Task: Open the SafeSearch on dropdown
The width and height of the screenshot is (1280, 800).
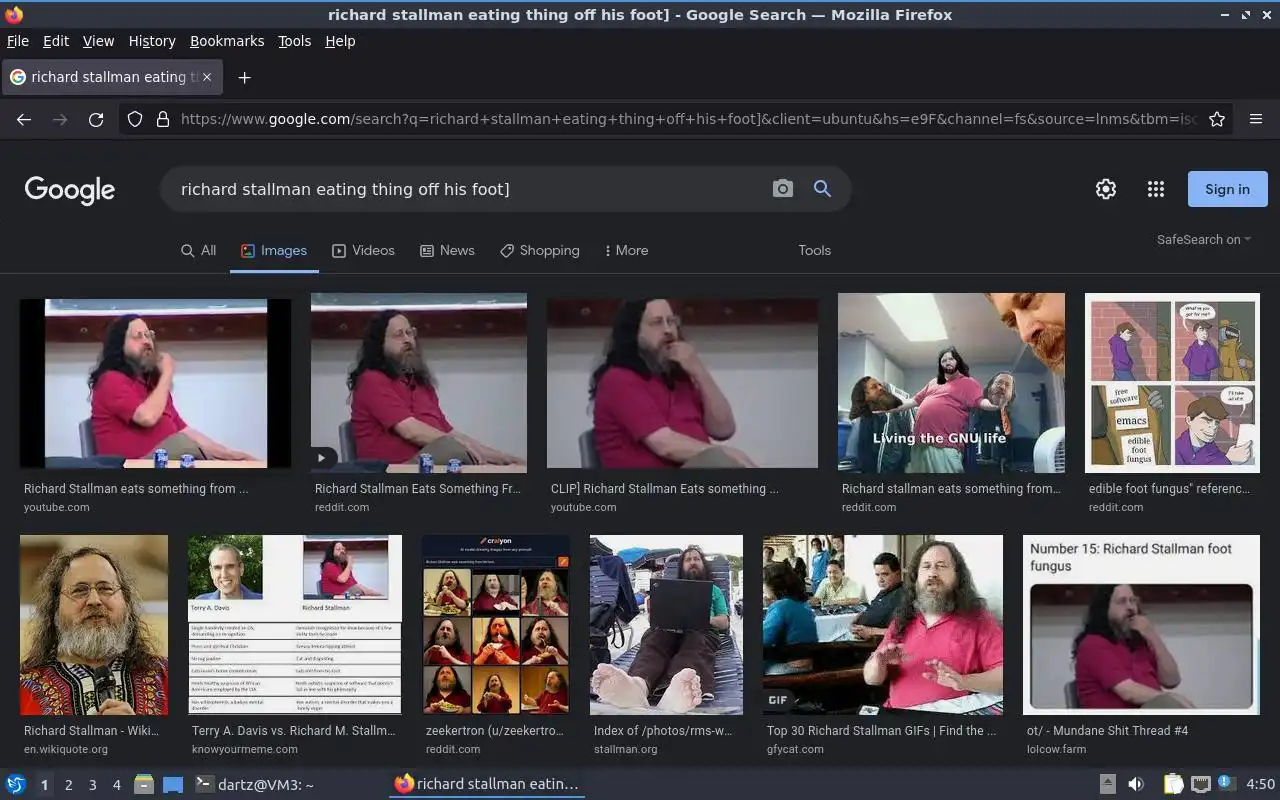Action: point(1204,239)
